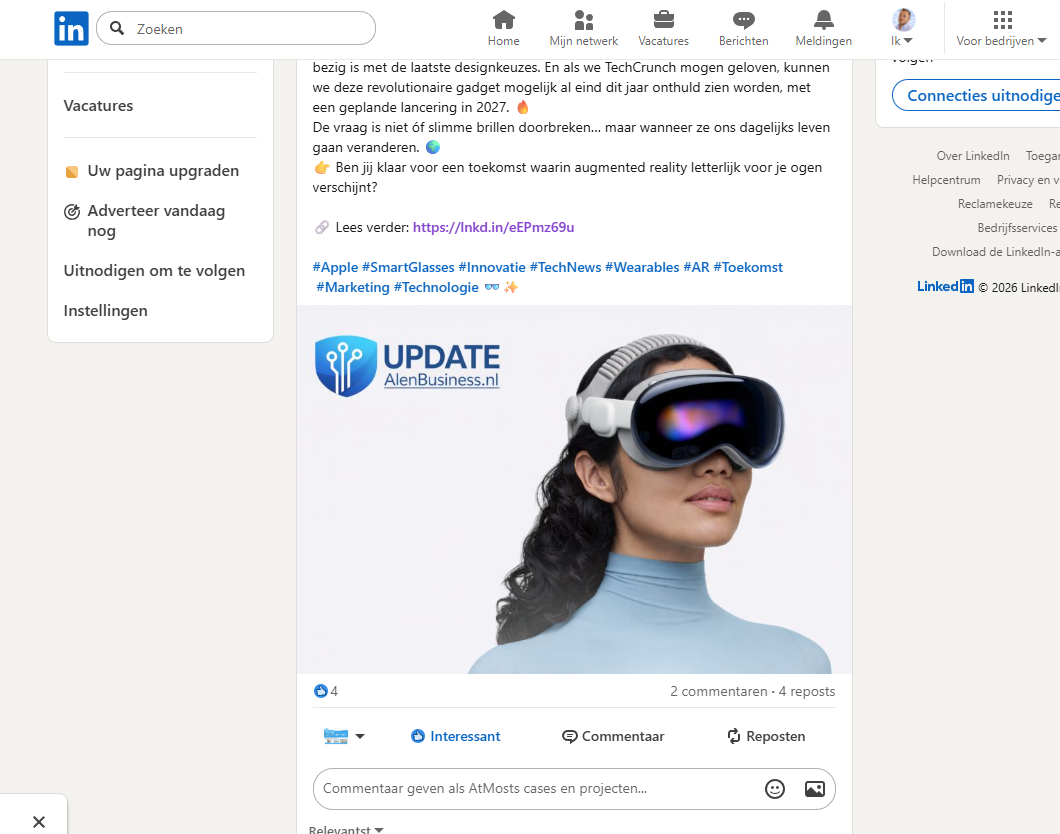The image size is (1060, 834).
Task: Expand the Ik profile menu
Action: [x=902, y=29]
